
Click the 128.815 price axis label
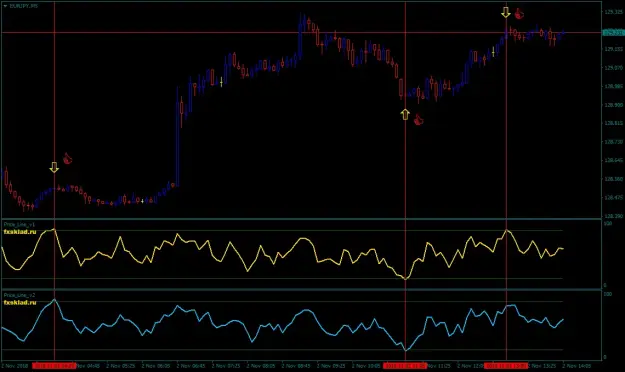613,123
